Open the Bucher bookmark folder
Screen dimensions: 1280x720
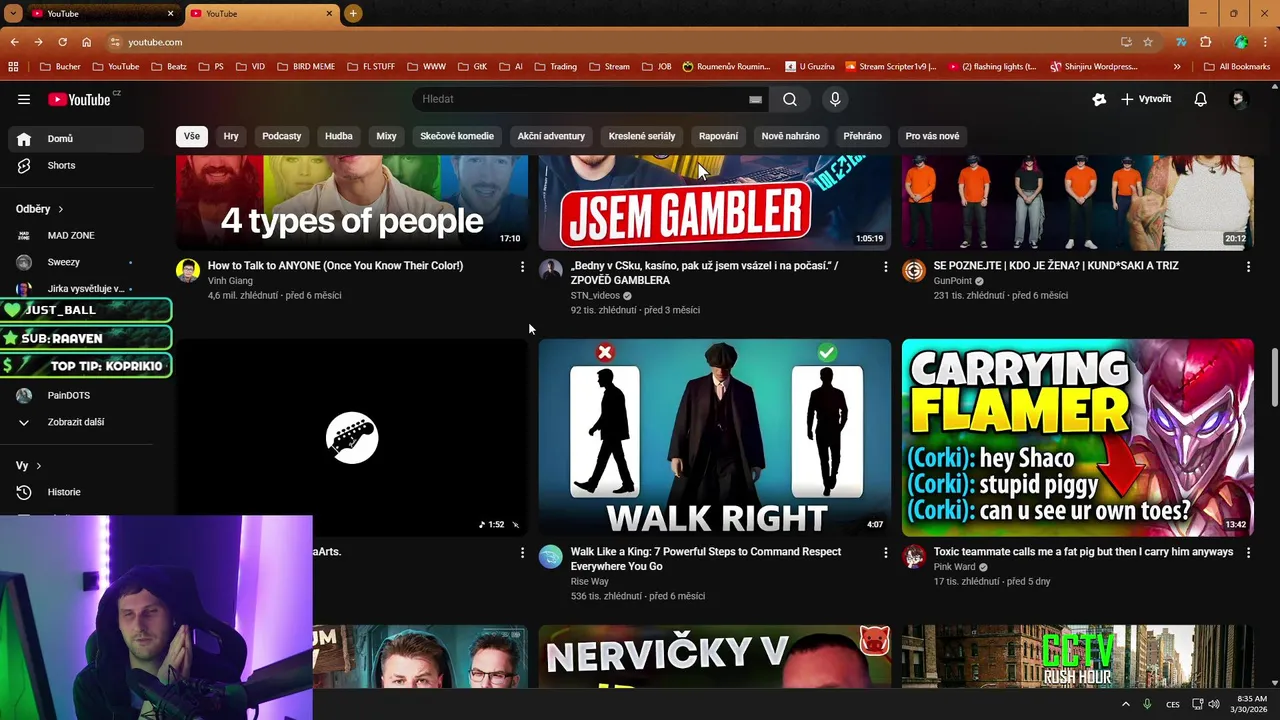click(x=60, y=67)
